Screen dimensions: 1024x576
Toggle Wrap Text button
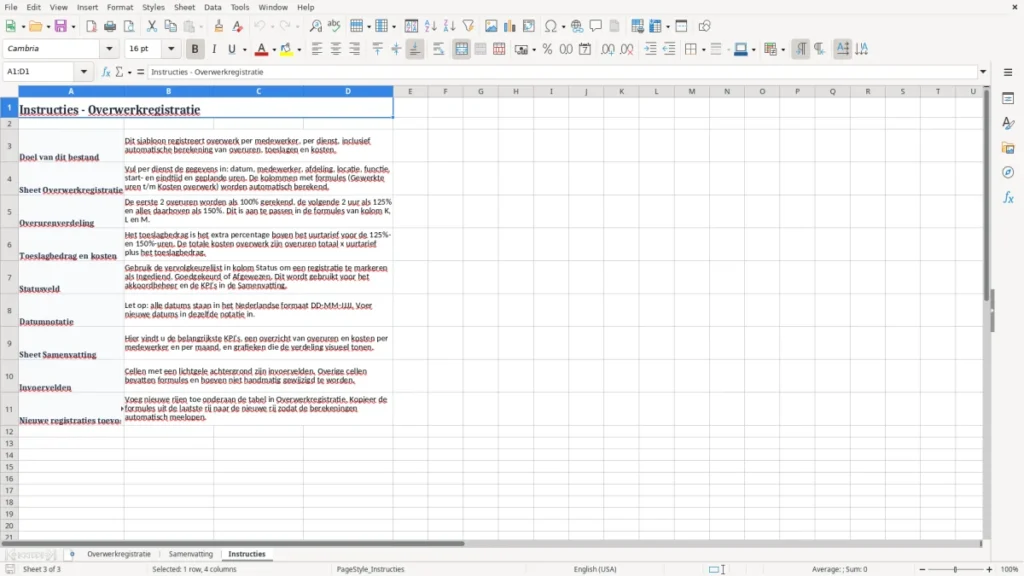pyautogui.click(x=439, y=49)
